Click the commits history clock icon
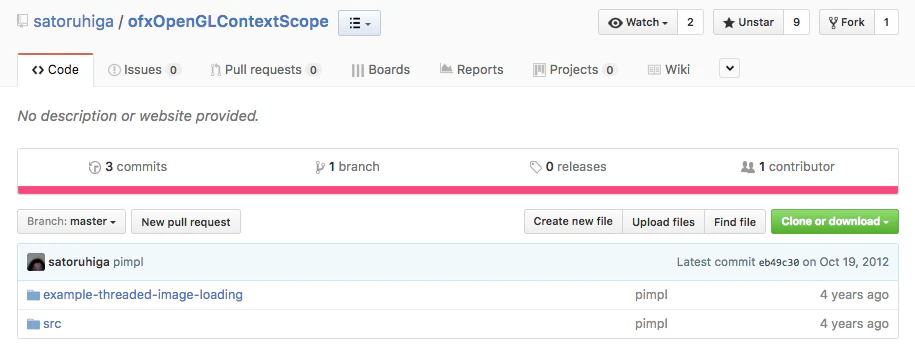 [x=95, y=167]
